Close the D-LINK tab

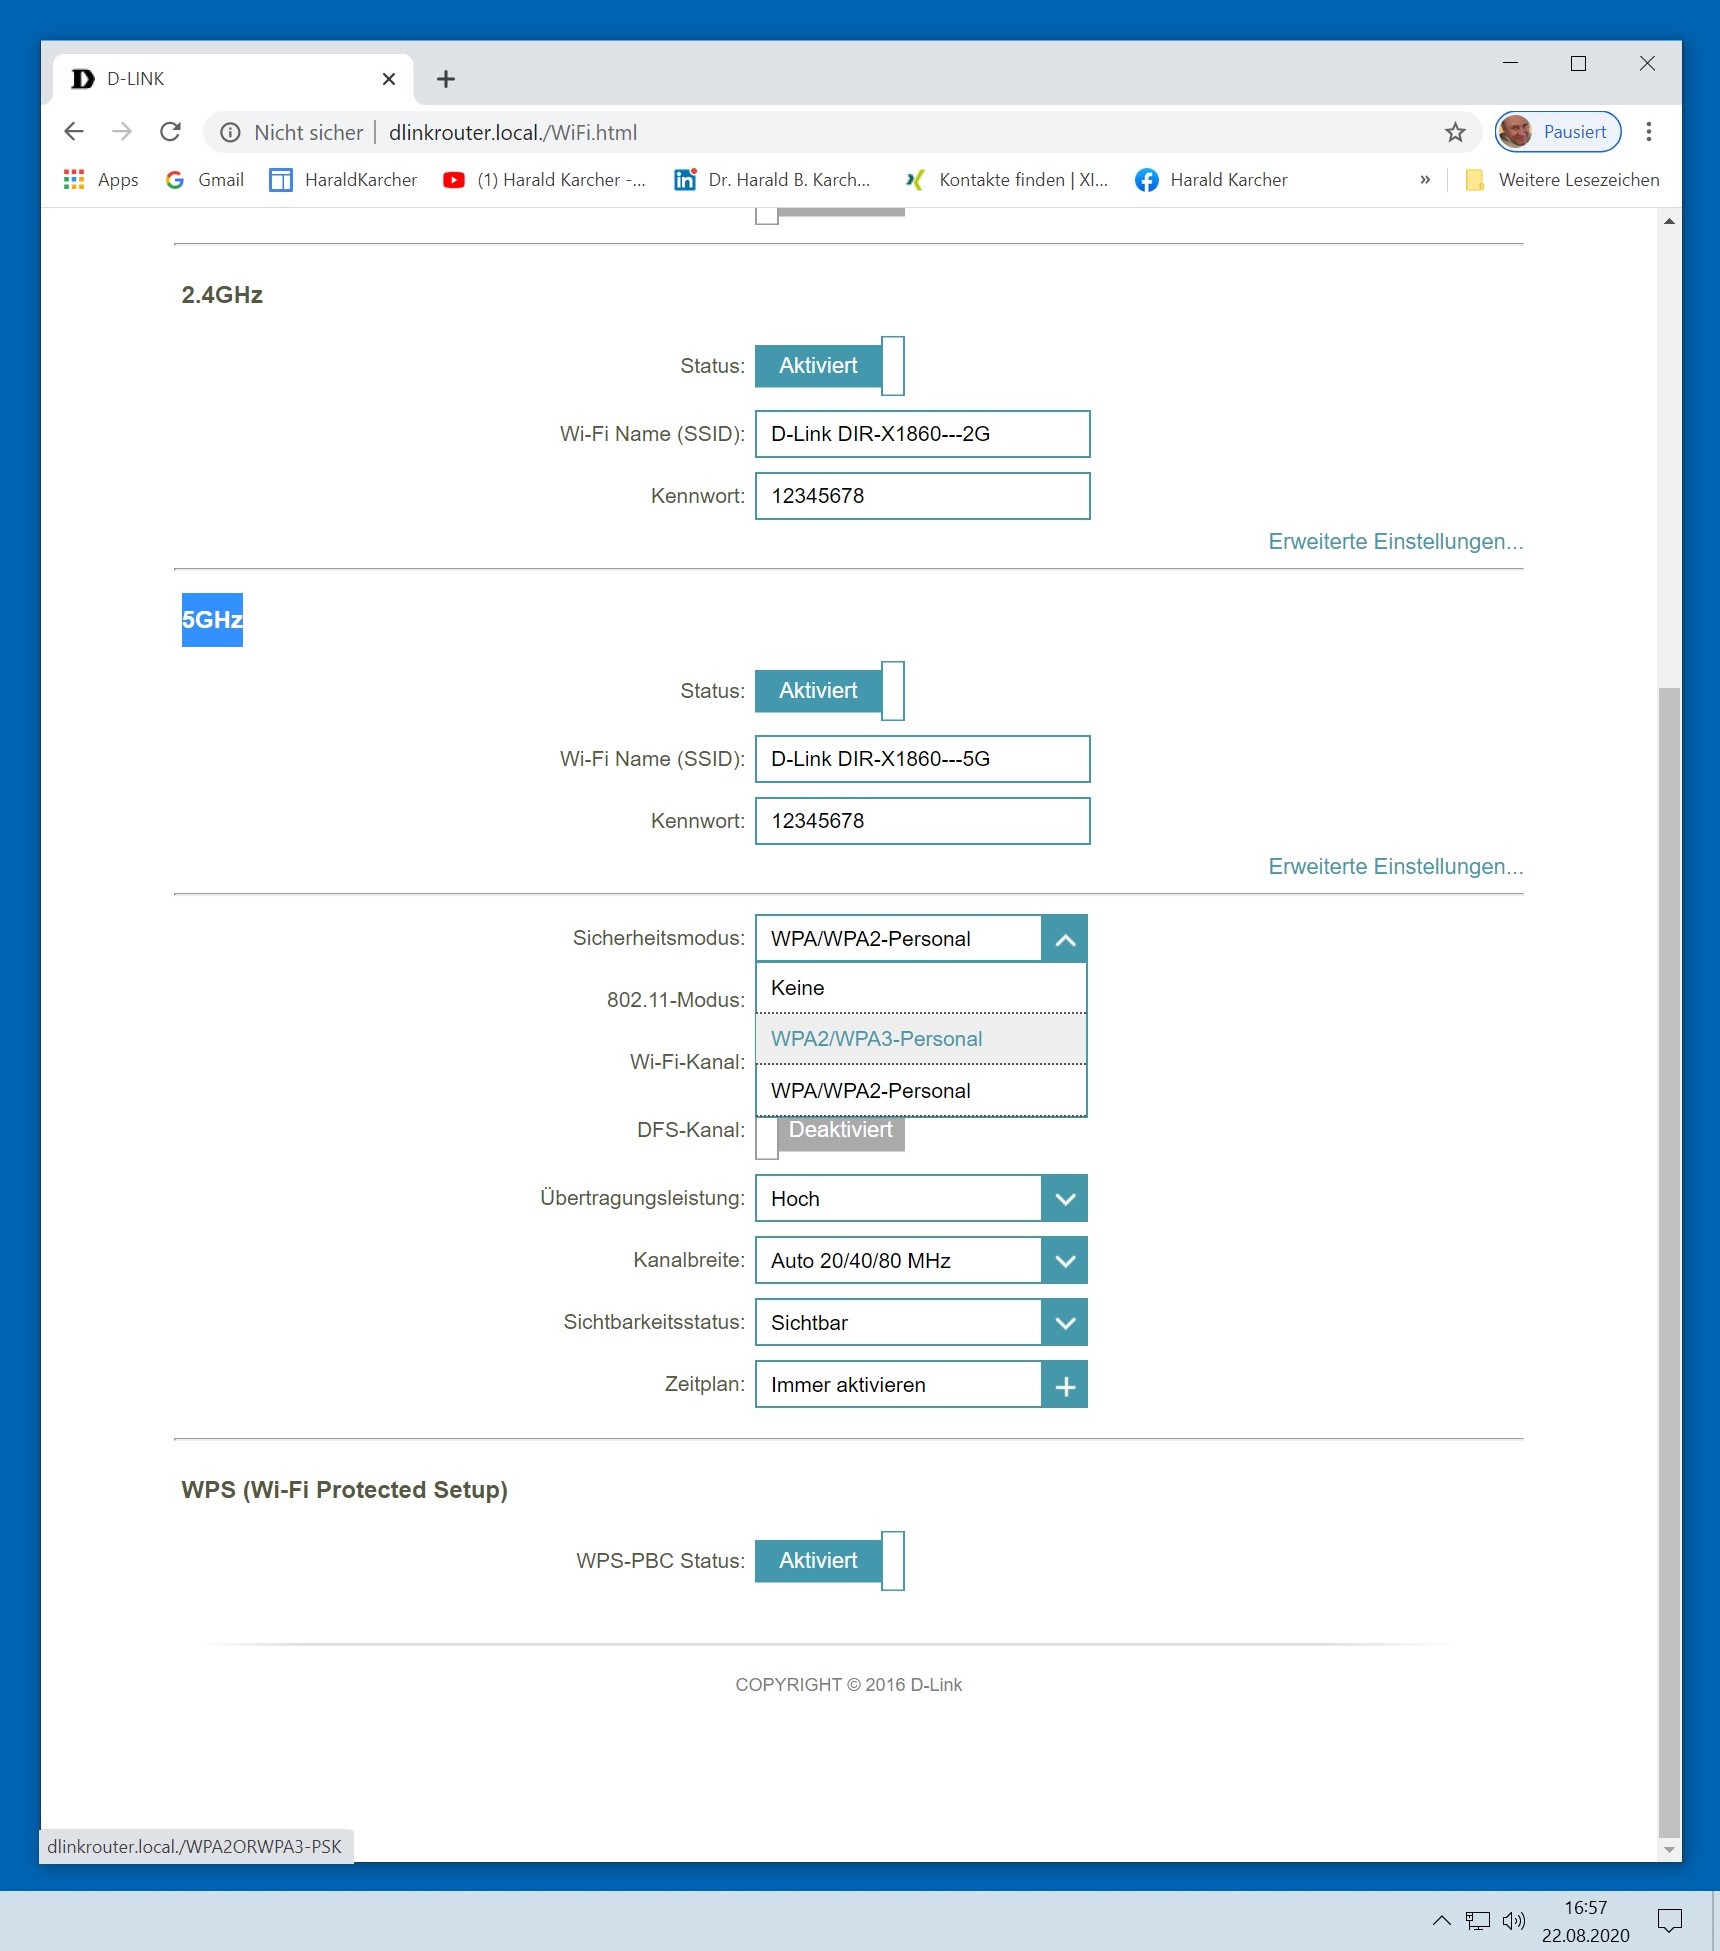[389, 79]
